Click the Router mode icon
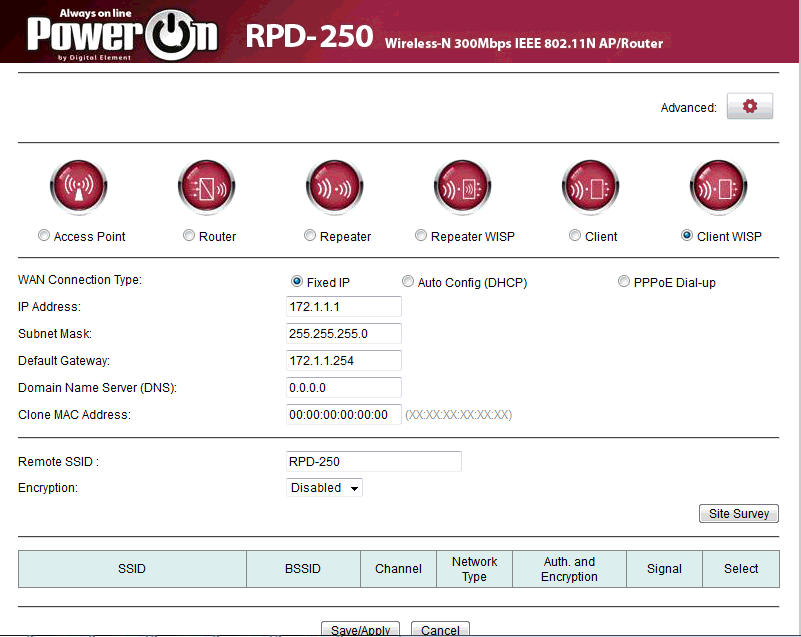The image size is (801, 637). (x=207, y=187)
